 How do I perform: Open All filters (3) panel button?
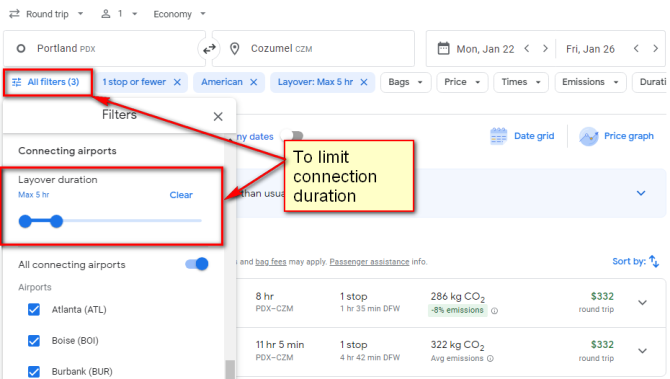(47, 82)
